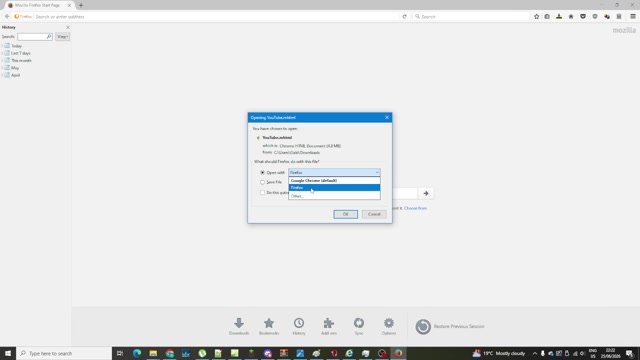Open Google Chrome from taskbar

pos(170,353)
